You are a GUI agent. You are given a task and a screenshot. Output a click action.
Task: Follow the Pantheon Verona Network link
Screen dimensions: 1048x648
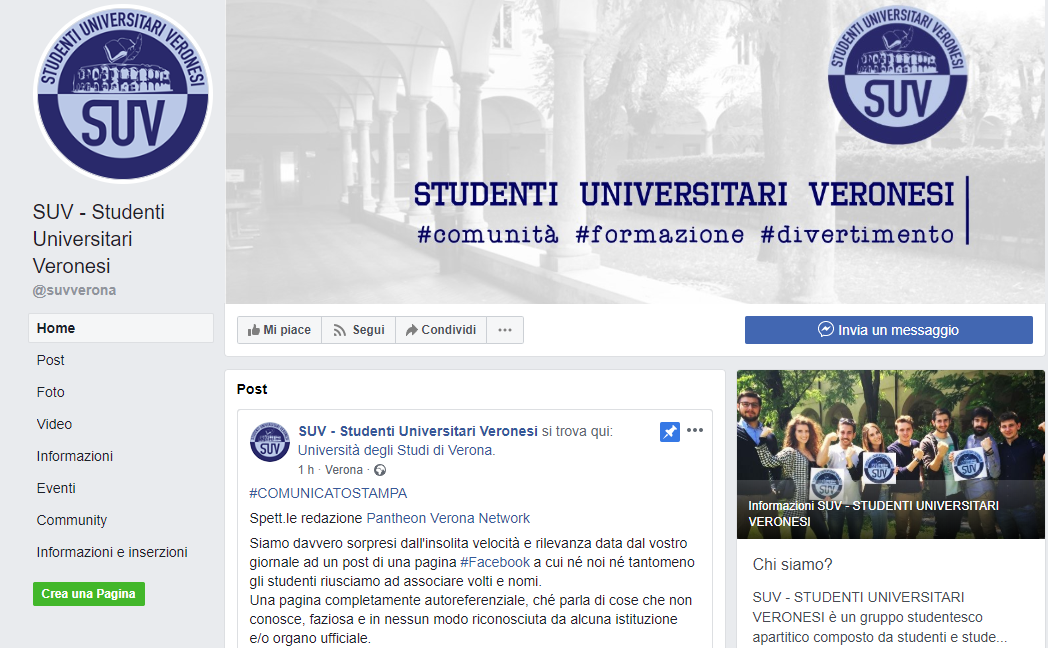tap(448, 518)
